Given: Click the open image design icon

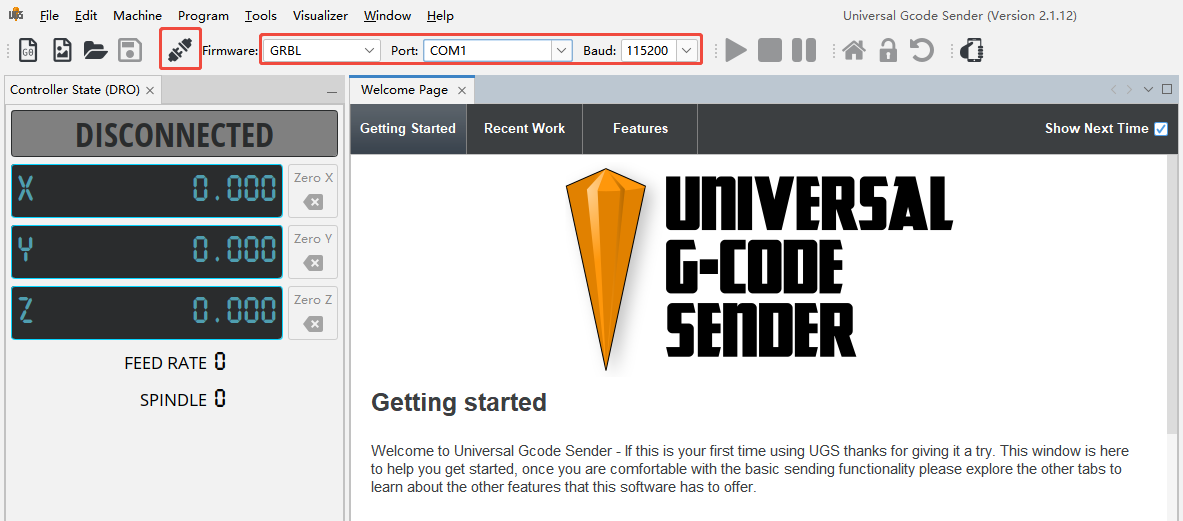Looking at the screenshot, I should coord(62,51).
